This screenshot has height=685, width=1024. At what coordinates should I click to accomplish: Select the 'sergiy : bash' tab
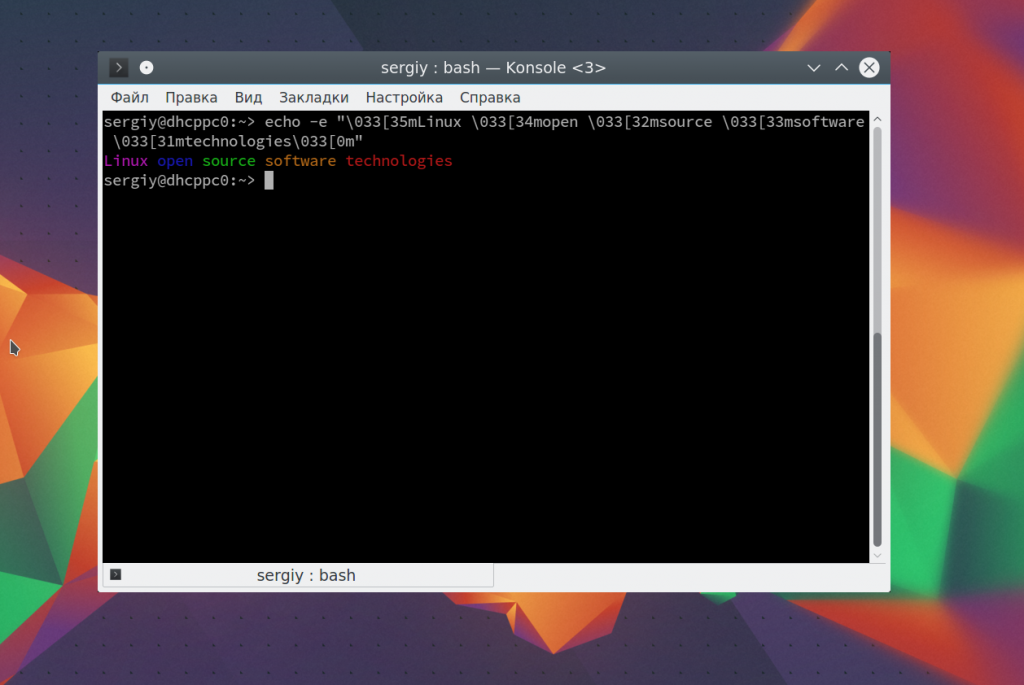(305, 575)
